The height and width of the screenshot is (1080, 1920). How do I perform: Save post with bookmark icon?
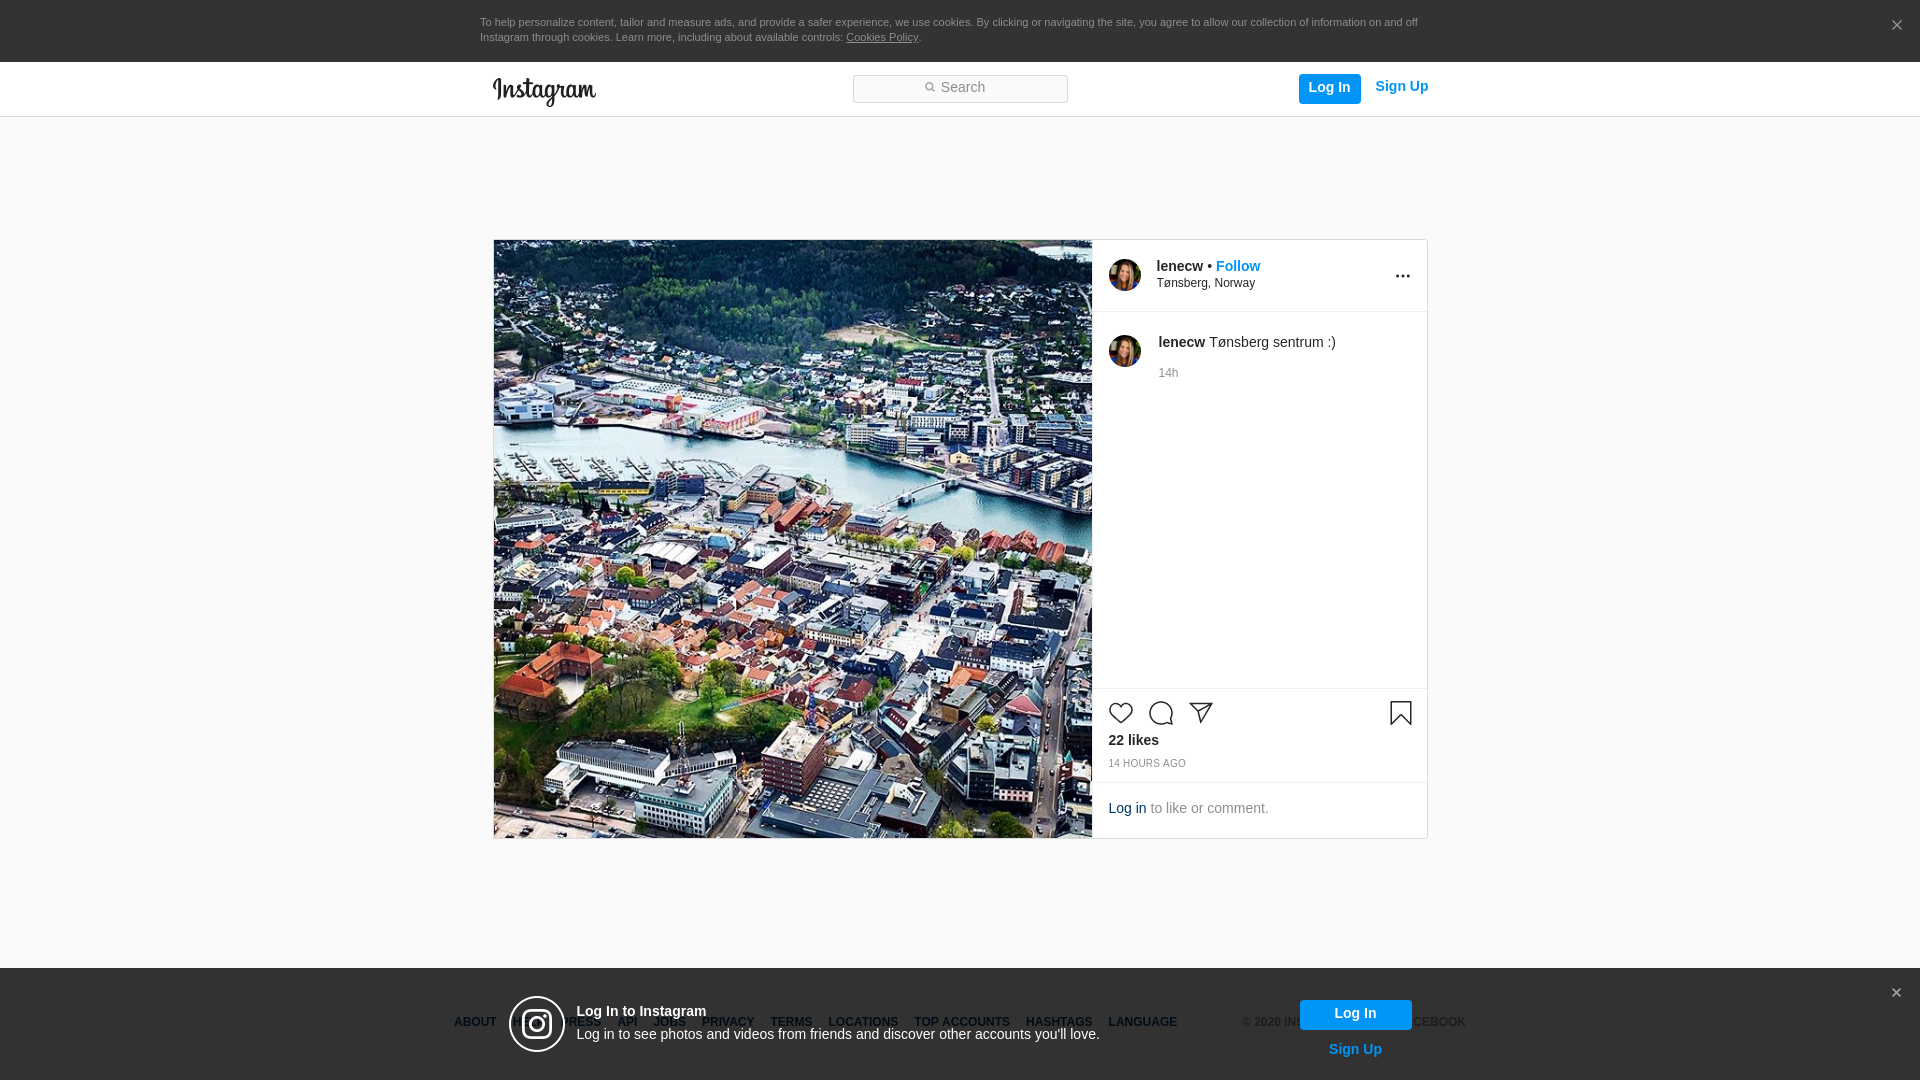[x=1400, y=713]
